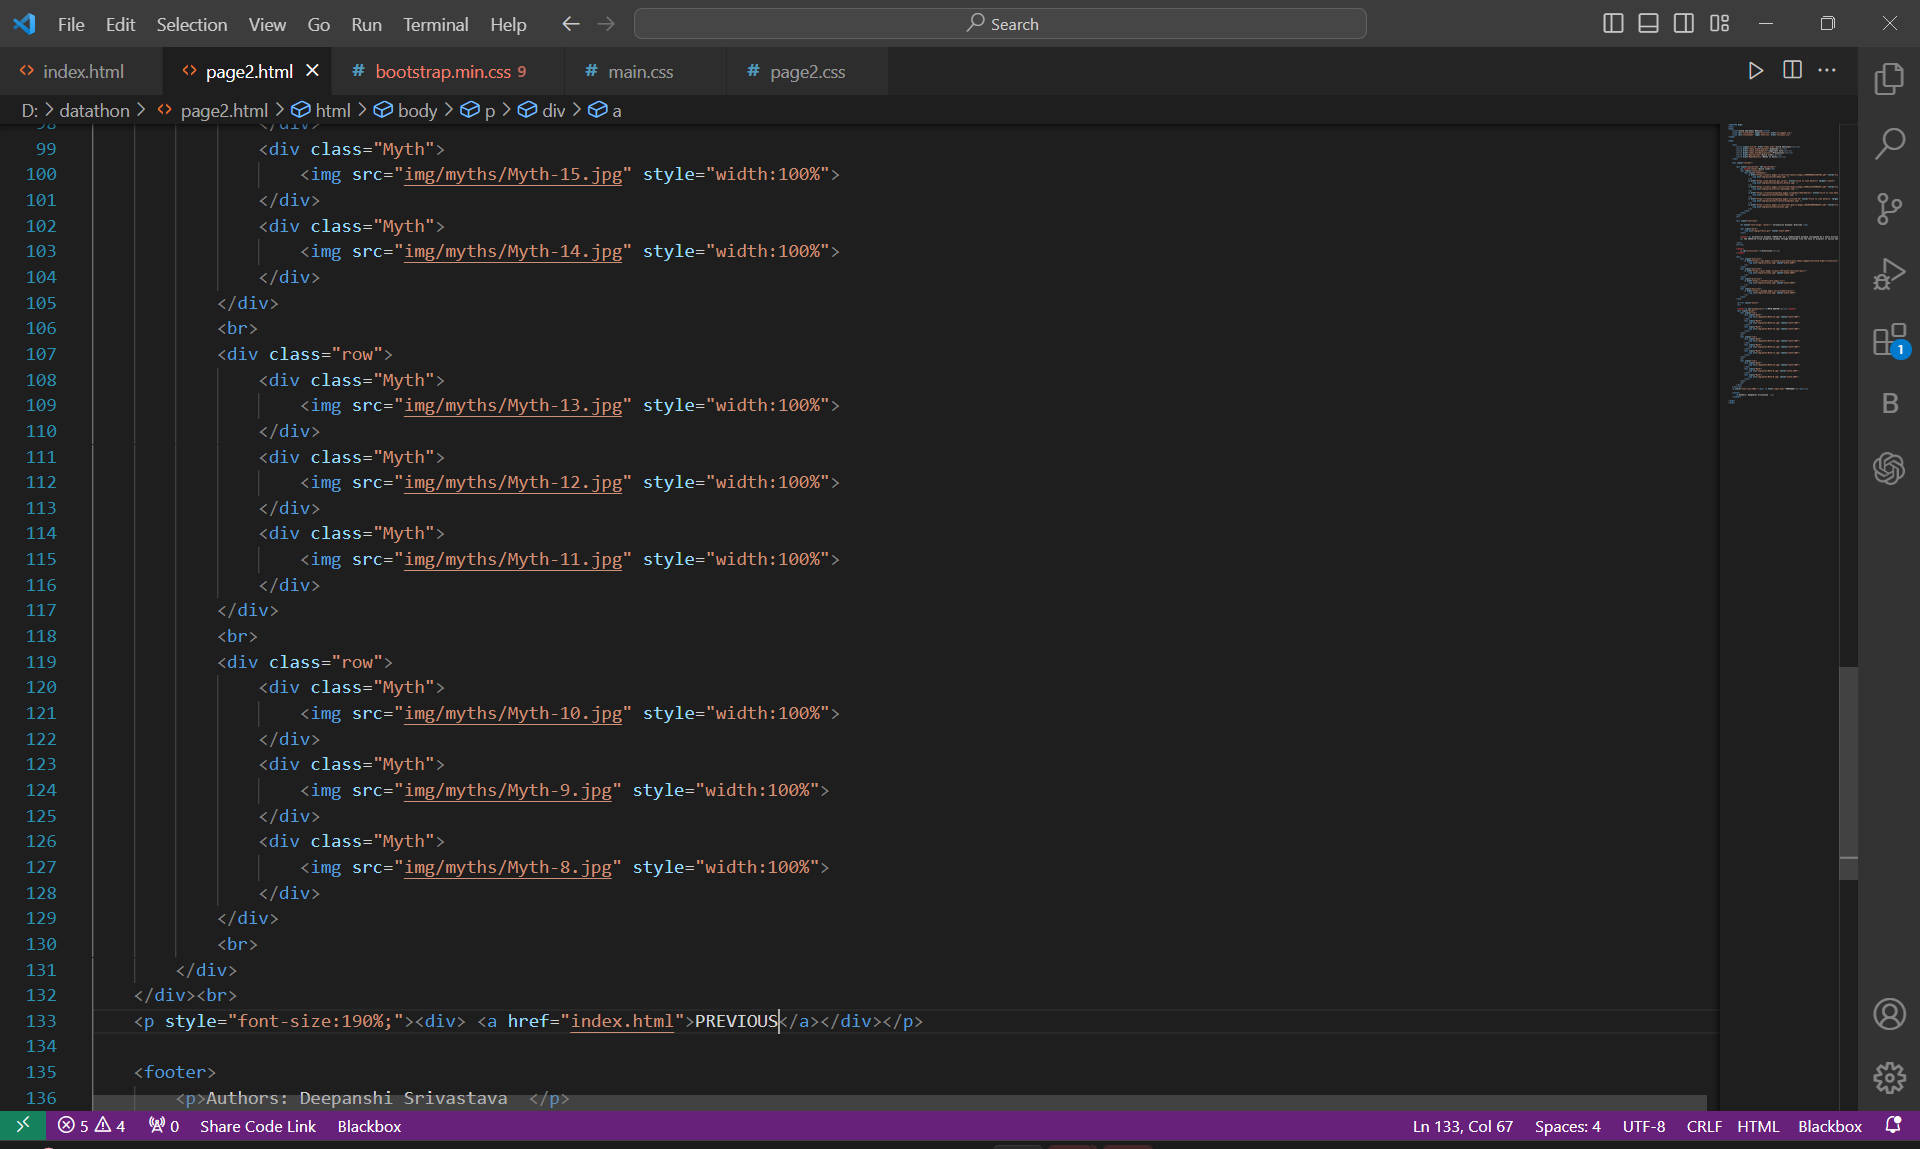Switch to the main.css tab
This screenshot has height=1149, width=1920.
tap(640, 71)
